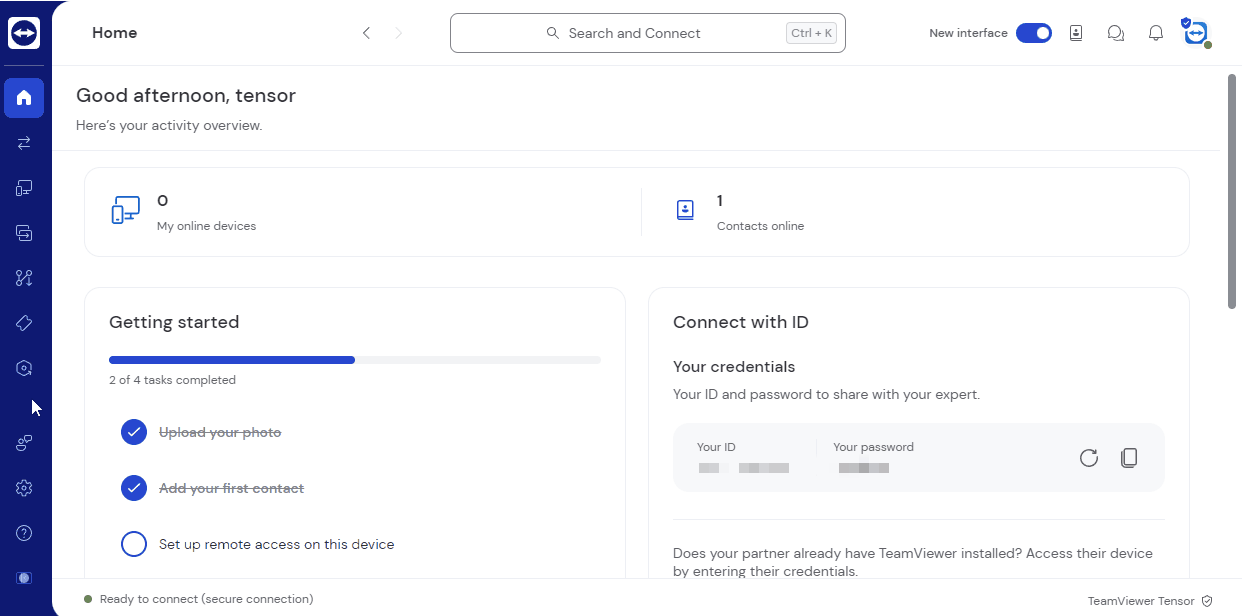Copy your password using the copy icon
Image resolution: width=1242 pixels, height=616 pixels.
(x=1129, y=457)
